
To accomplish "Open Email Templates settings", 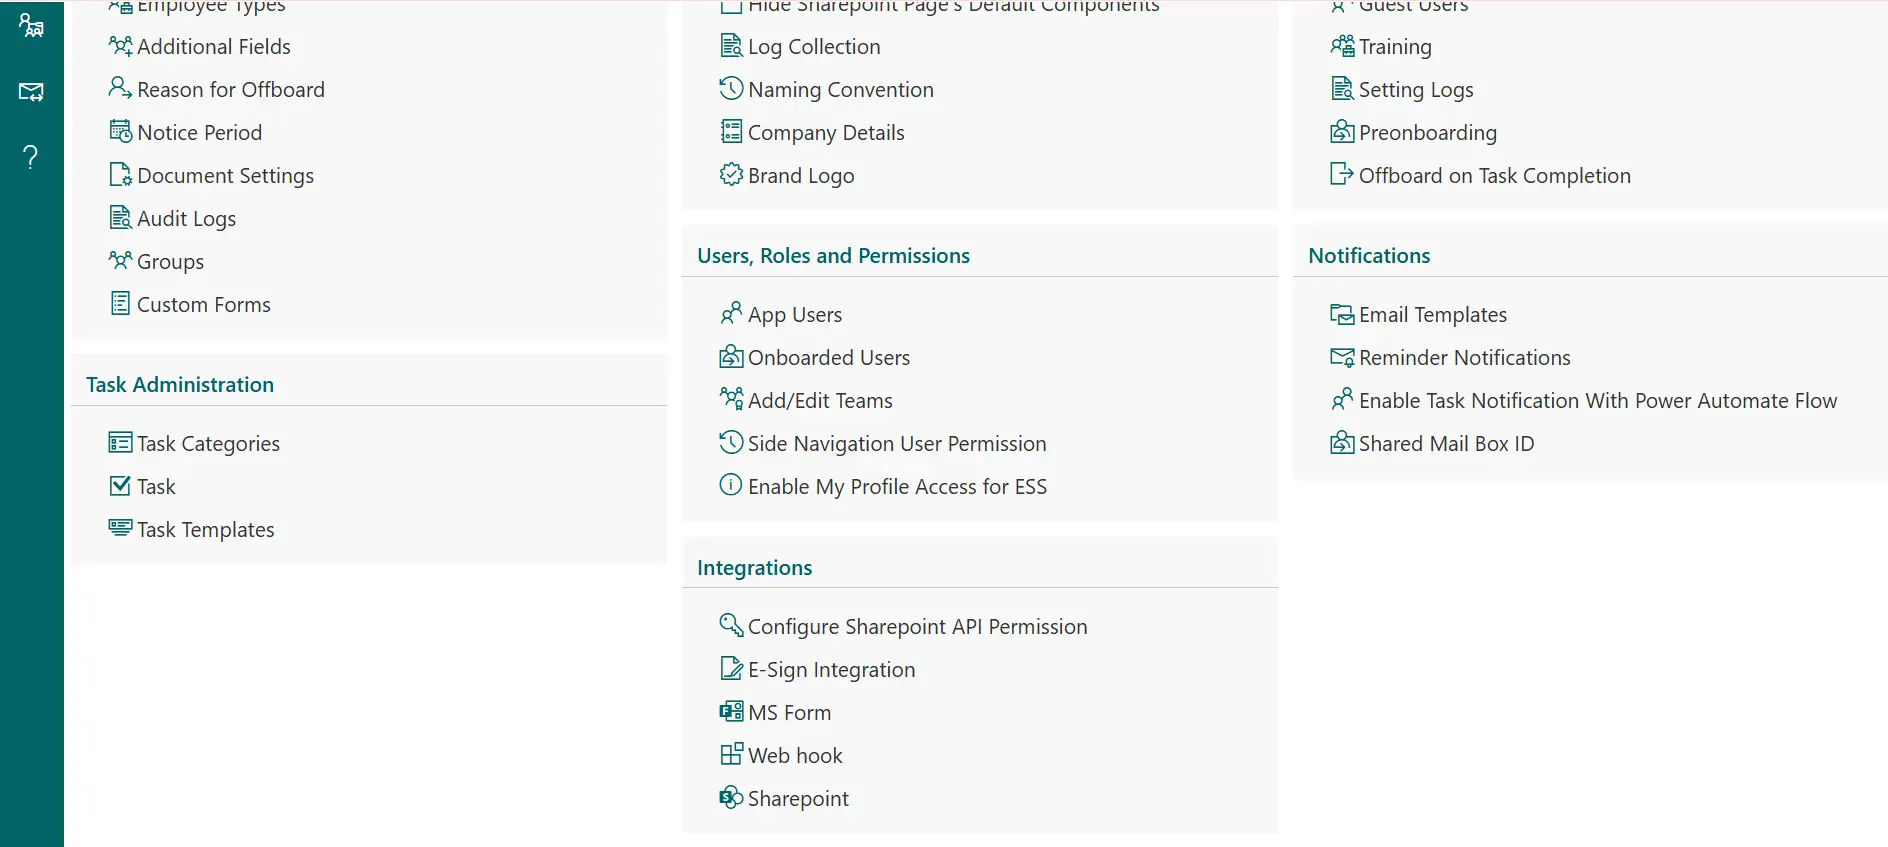I will pyautogui.click(x=1432, y=315).
